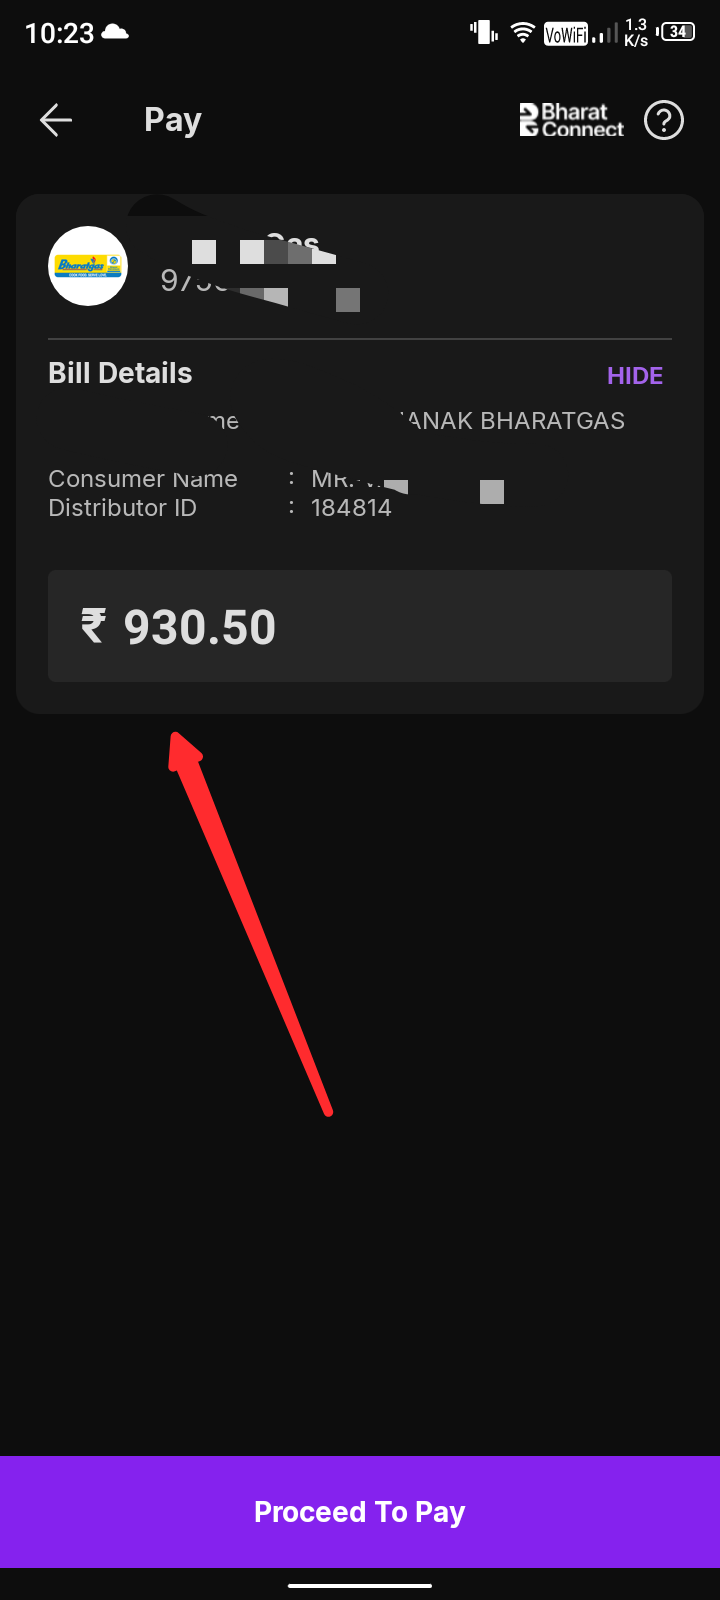Tap the bottom navigation gesture bar
Screen dimensions: 720x1600
click(x=360, y=1586)
